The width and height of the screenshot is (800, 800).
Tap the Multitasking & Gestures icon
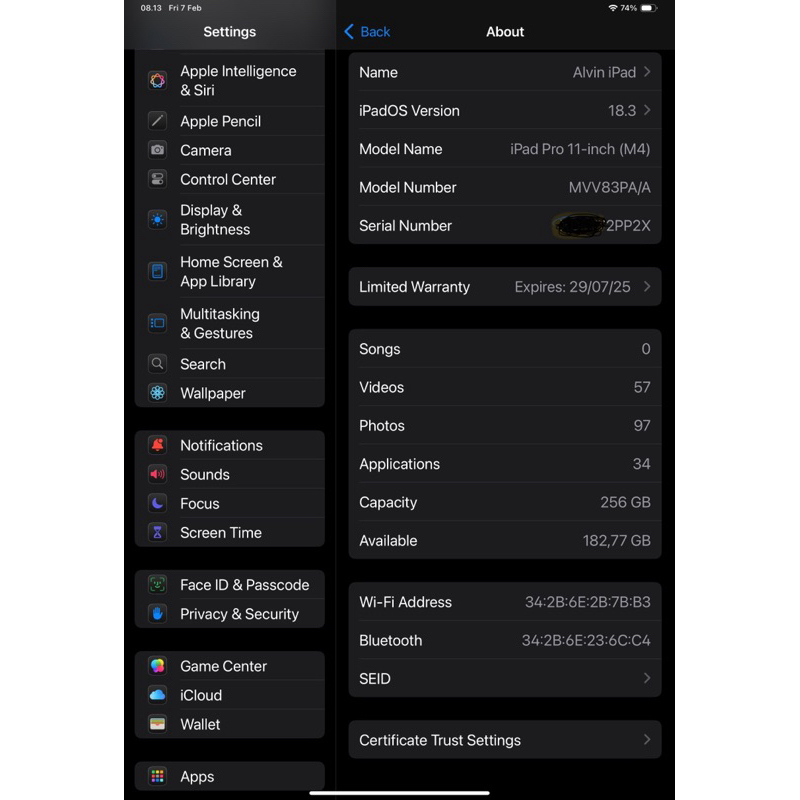click(157, 323)
